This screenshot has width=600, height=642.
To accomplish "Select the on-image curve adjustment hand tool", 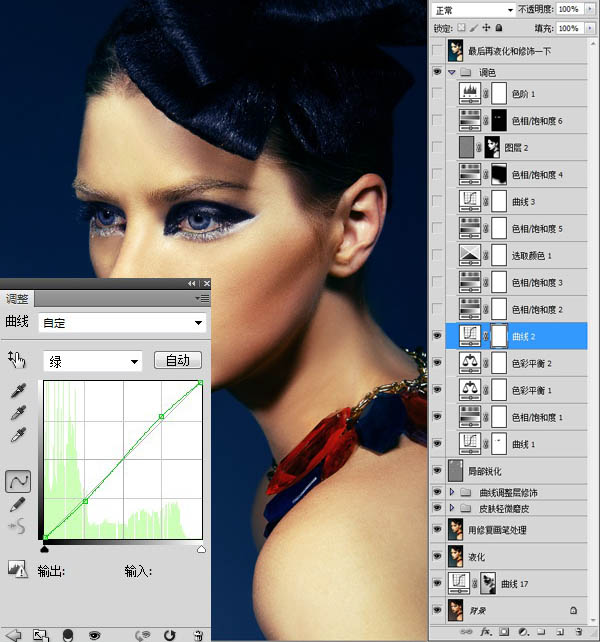I will pyautogui.click(x=17, y=359).
